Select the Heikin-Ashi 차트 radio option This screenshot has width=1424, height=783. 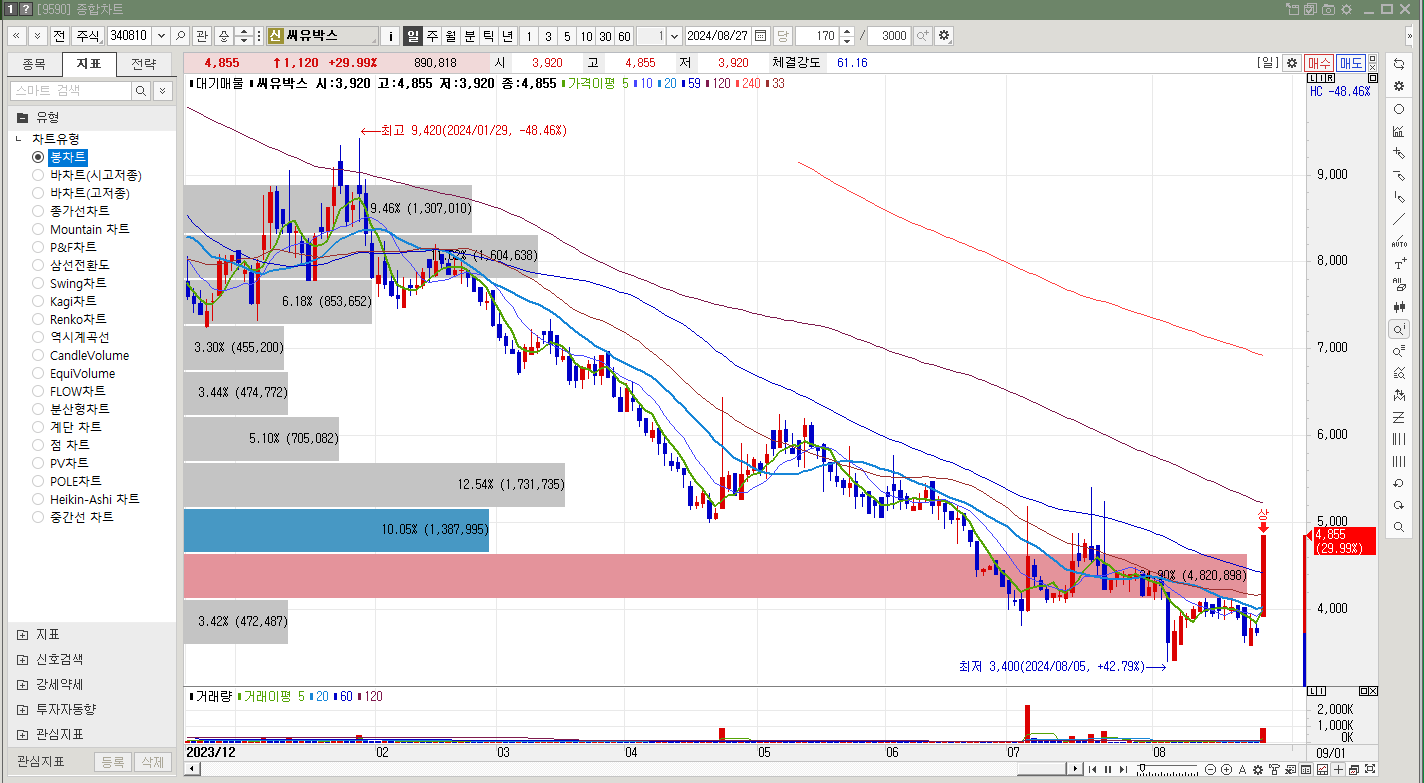[x=38, y=499]
